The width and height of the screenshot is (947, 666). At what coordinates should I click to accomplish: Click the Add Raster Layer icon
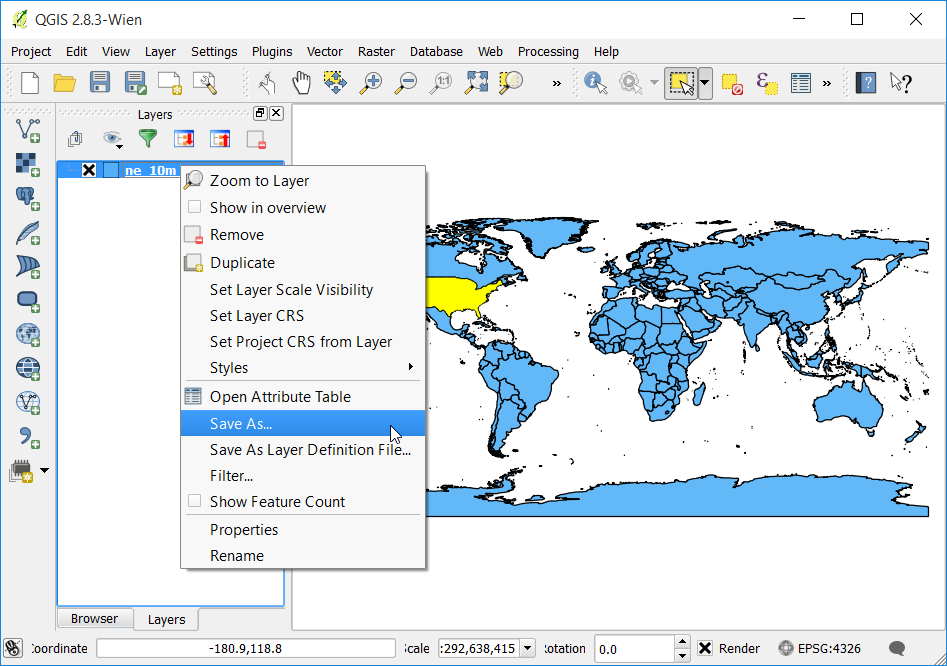tap(28, 164)
